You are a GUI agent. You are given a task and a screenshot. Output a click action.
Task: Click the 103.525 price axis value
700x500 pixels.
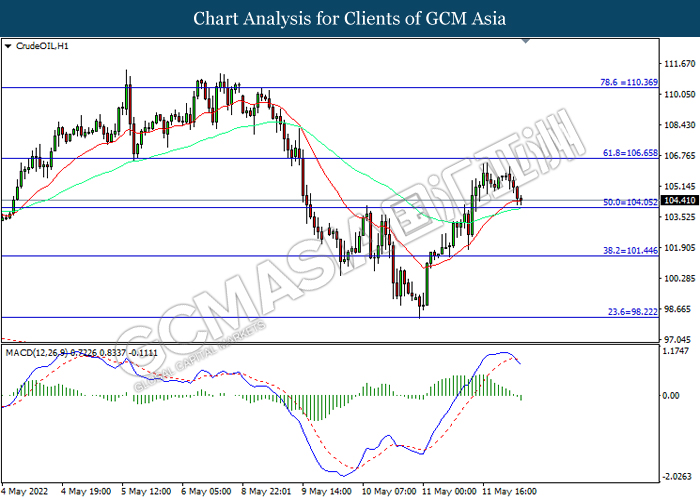[680, 217]
